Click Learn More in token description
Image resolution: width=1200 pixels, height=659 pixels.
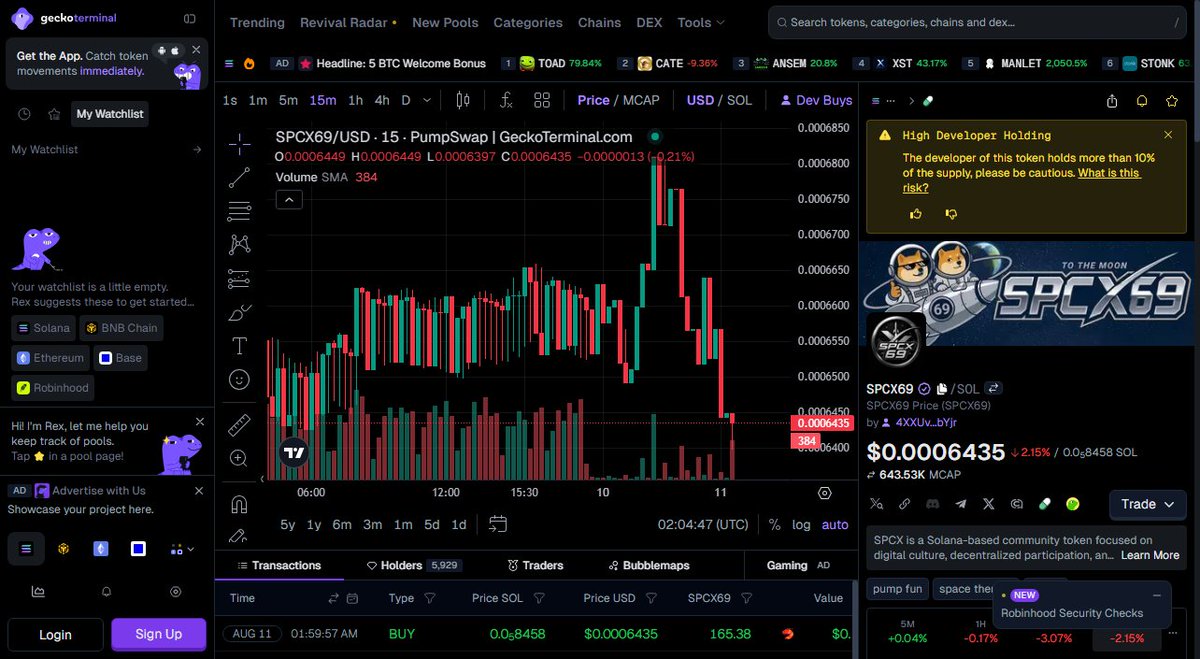pyautogui.click(x=1150, y=555)
